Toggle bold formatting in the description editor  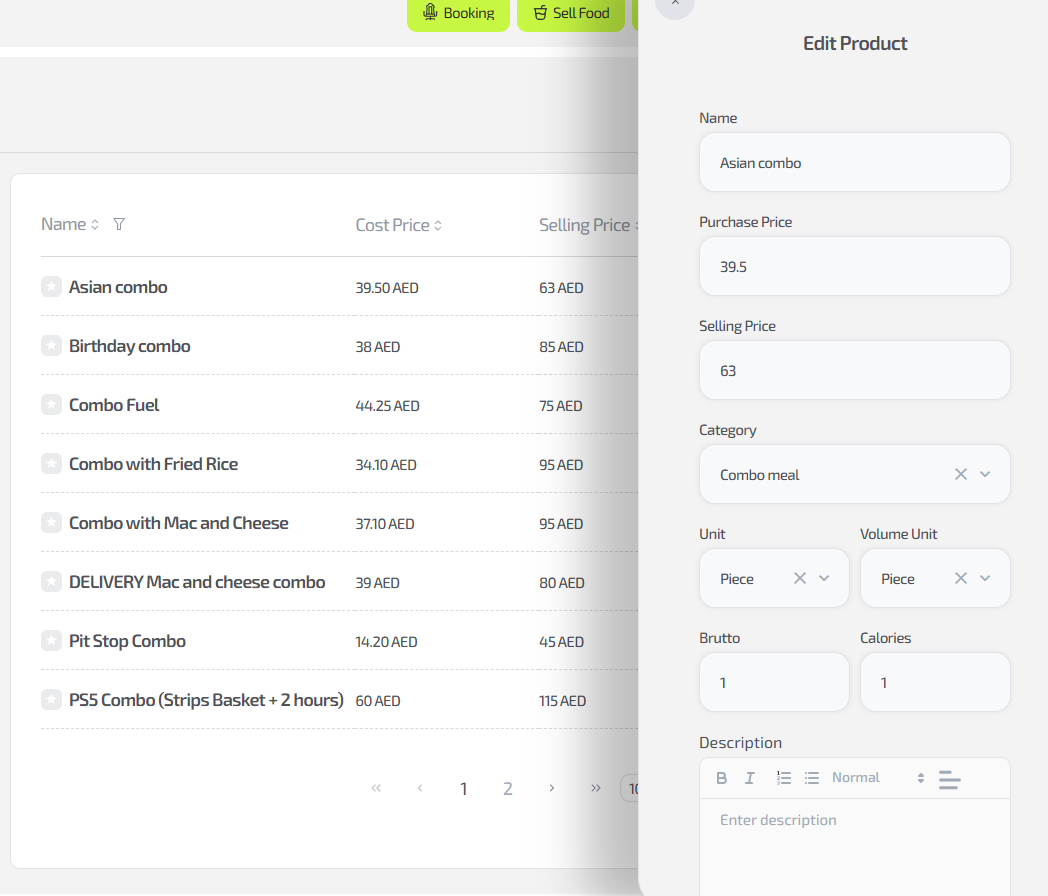coord(722,778)
